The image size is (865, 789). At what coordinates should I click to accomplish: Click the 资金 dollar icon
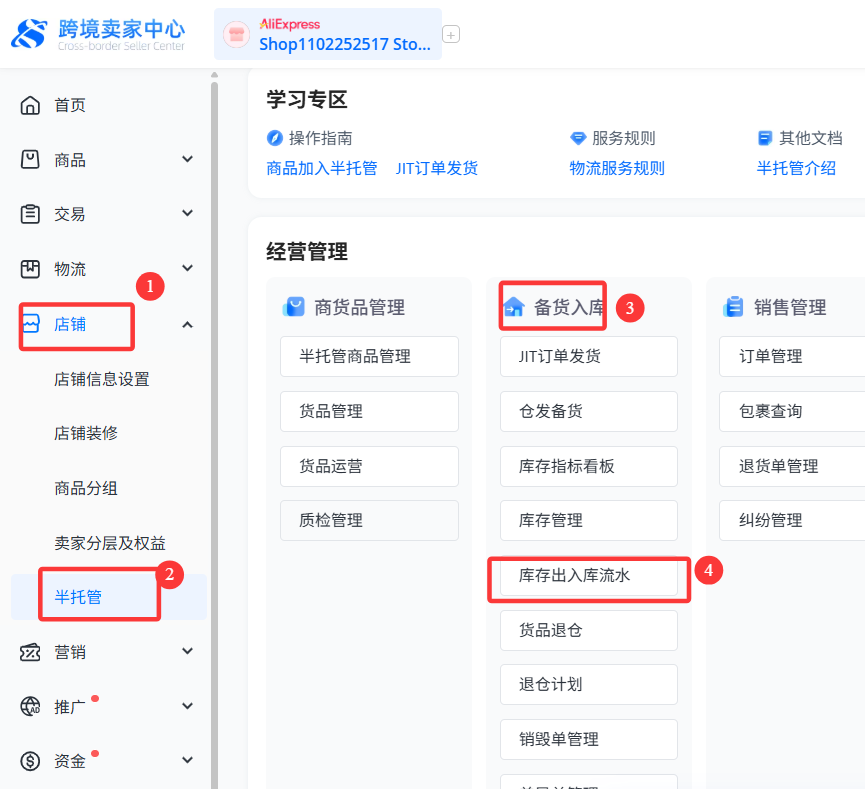[x=31, y=761]
